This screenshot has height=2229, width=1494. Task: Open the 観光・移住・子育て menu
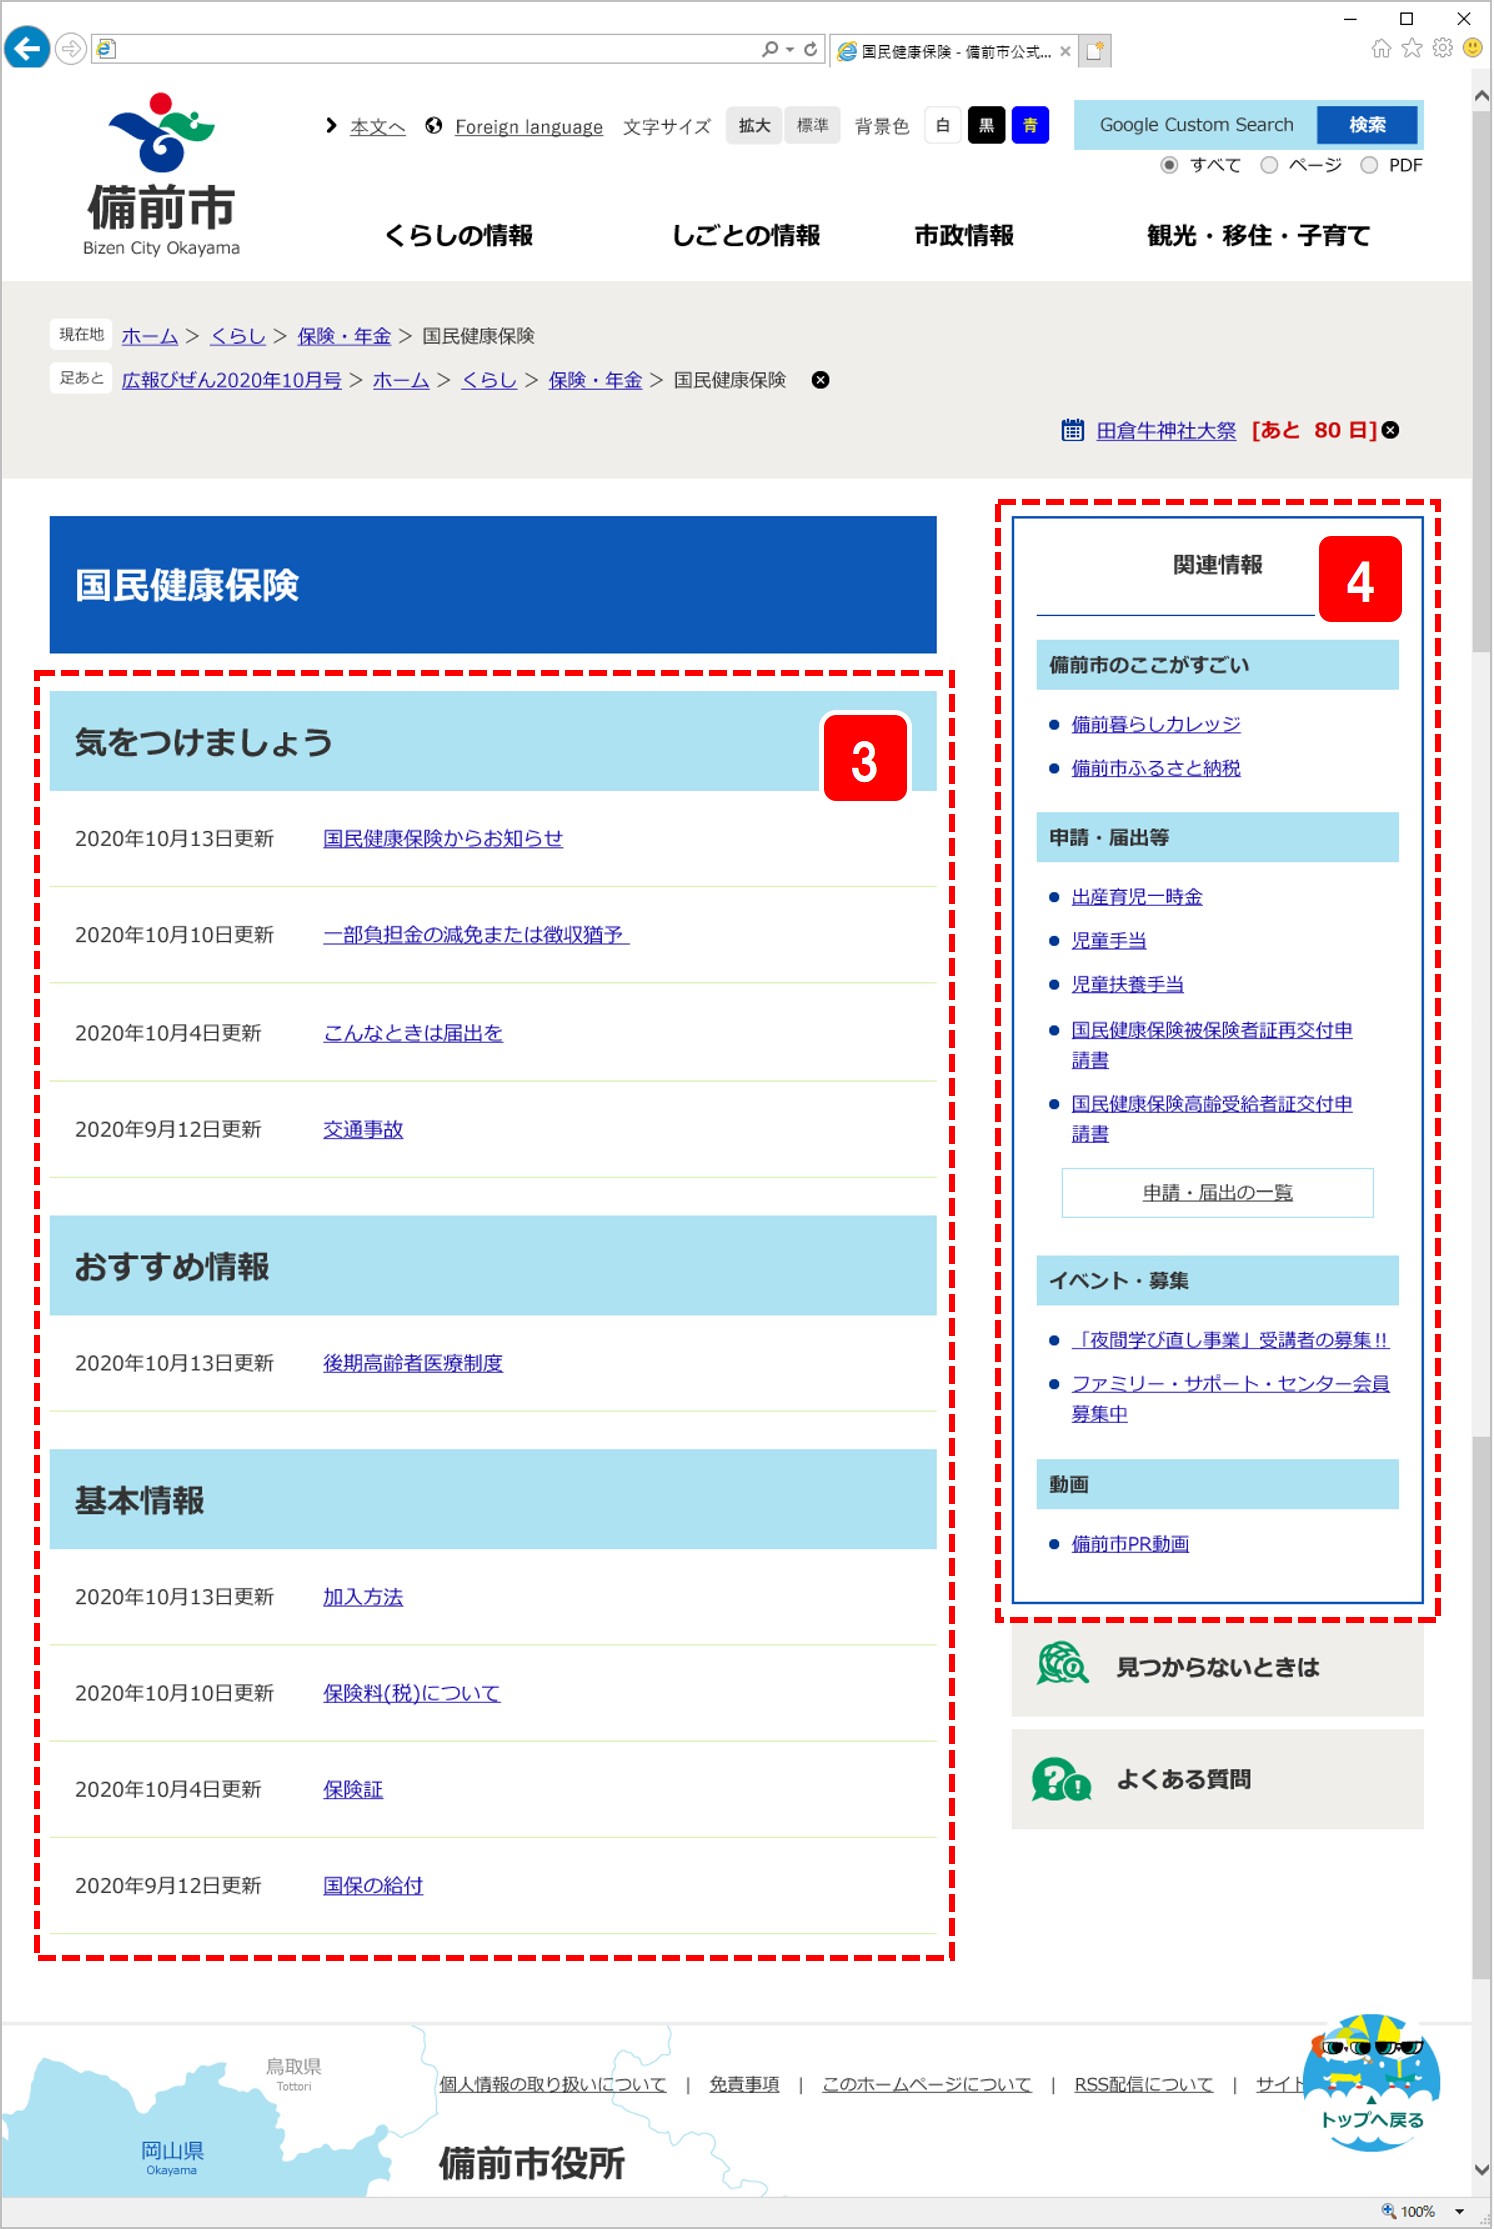(x=1258, y=235)
